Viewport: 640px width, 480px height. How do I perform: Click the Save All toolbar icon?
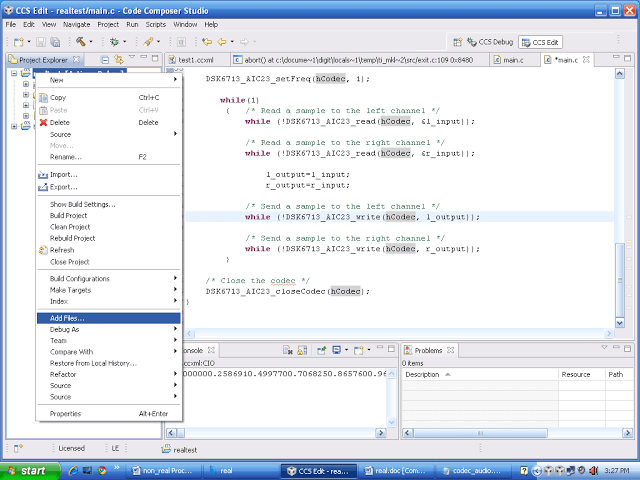point(55,42)
